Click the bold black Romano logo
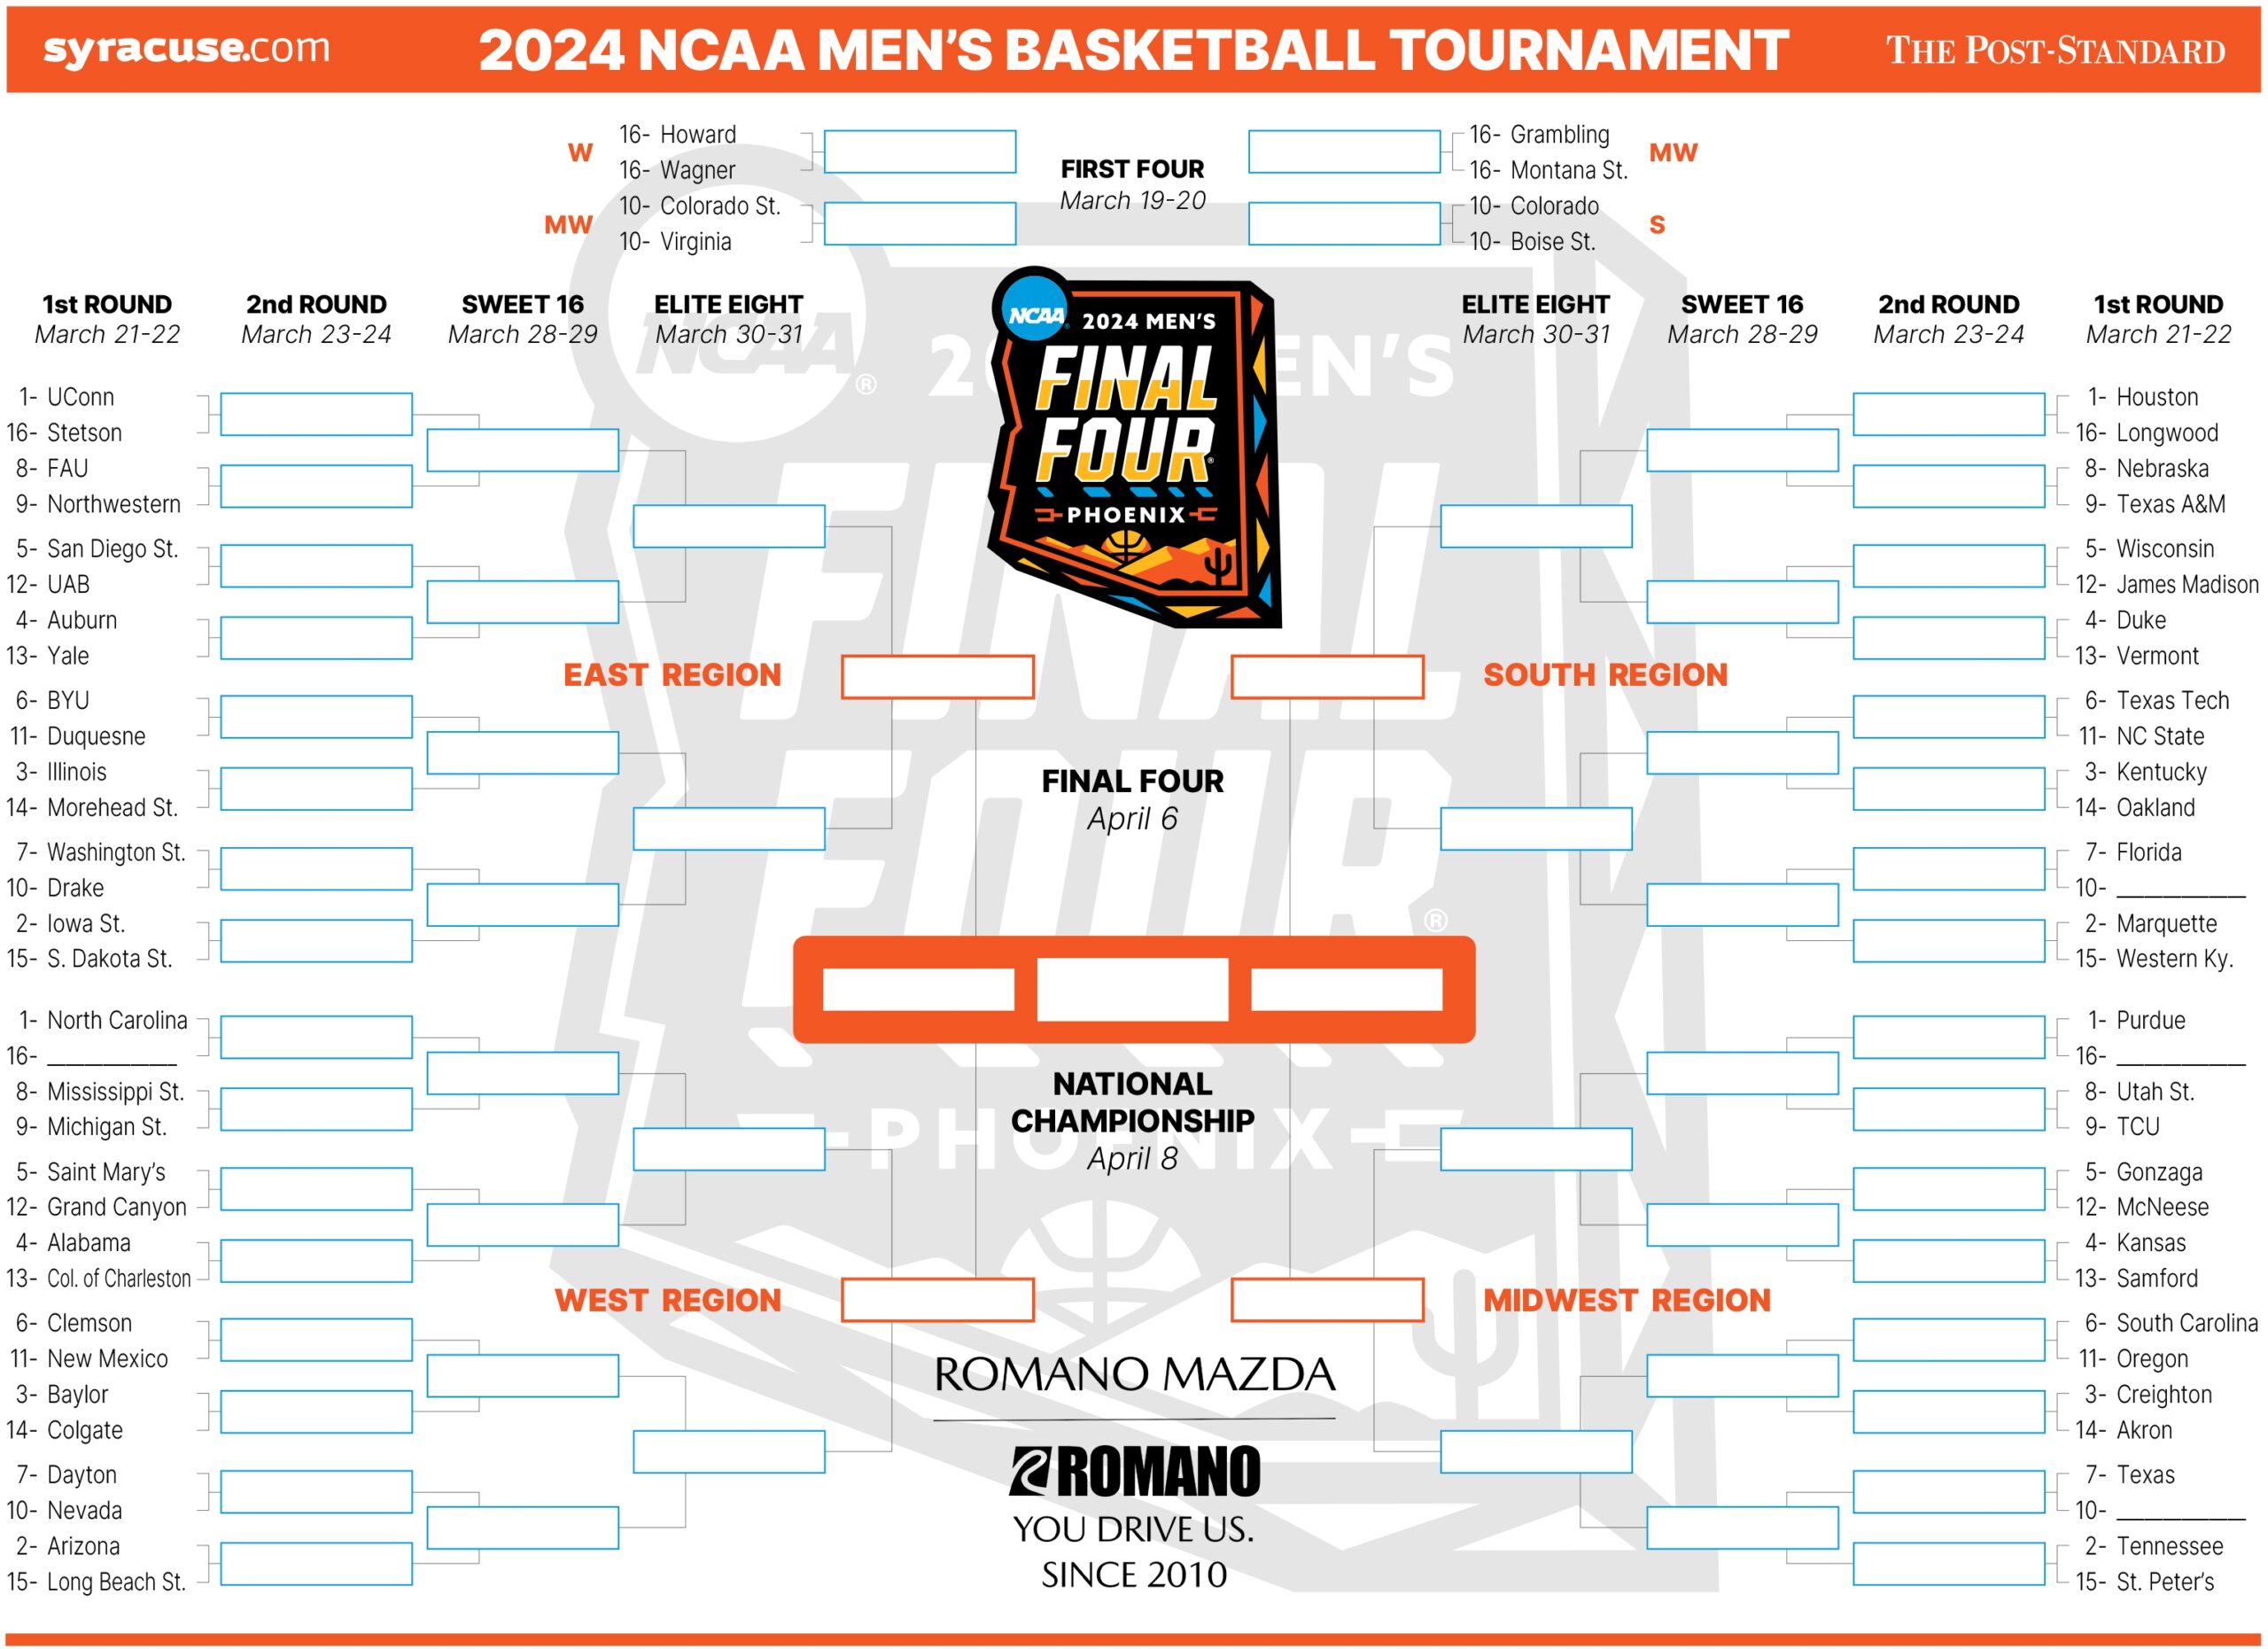The width and height of the screenshot is (2268, 1649). (x=1134, y=1471)
